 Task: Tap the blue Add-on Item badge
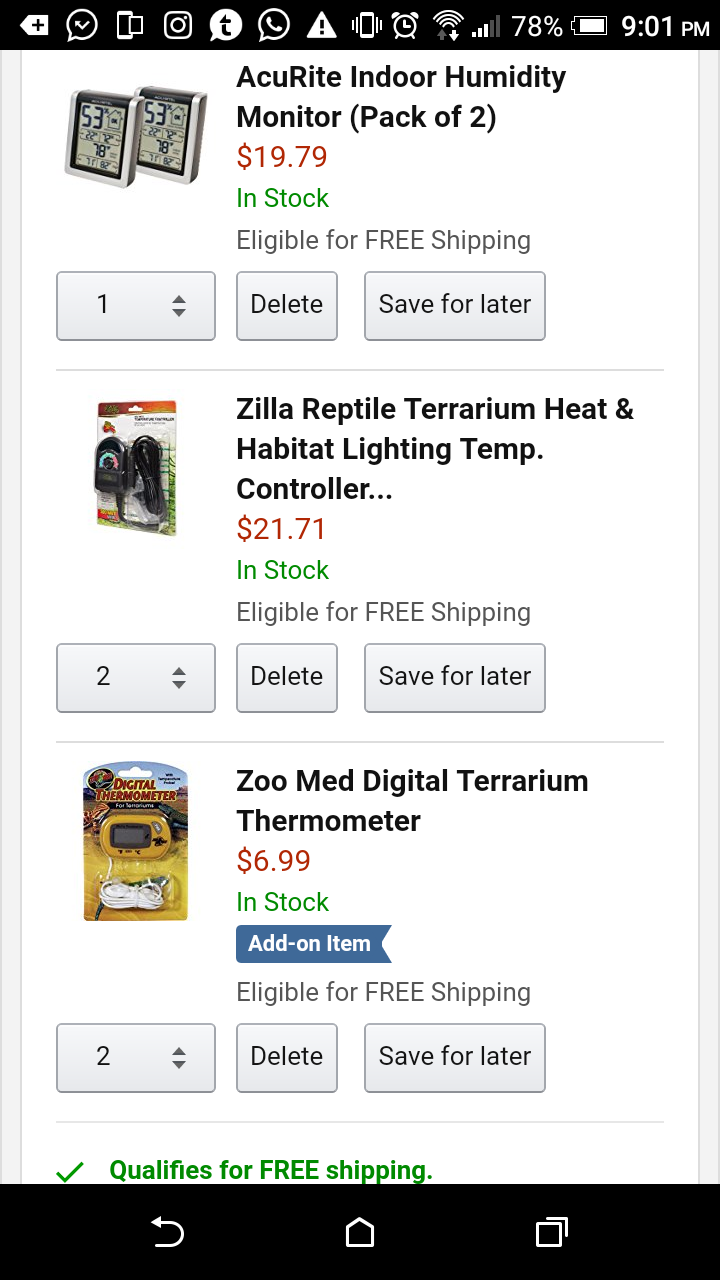click(x=313, y=944)
